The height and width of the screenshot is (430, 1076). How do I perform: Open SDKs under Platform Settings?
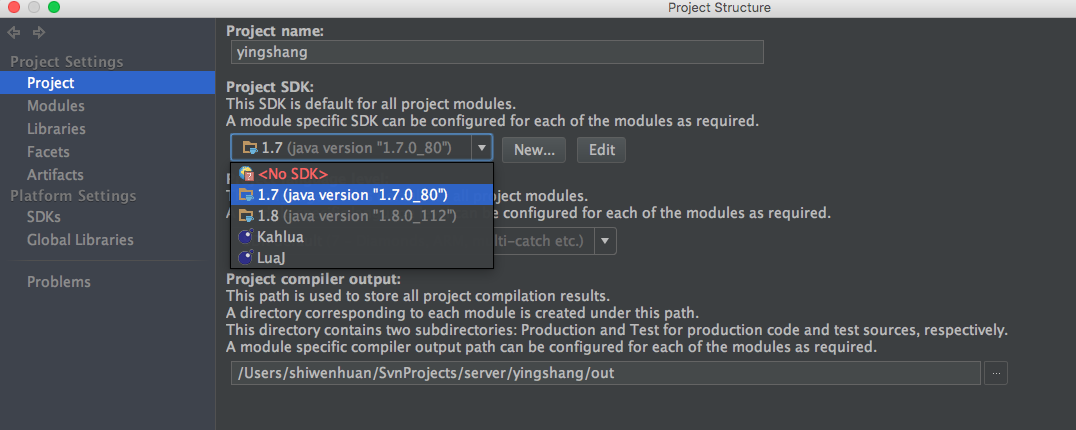point(44,216)
